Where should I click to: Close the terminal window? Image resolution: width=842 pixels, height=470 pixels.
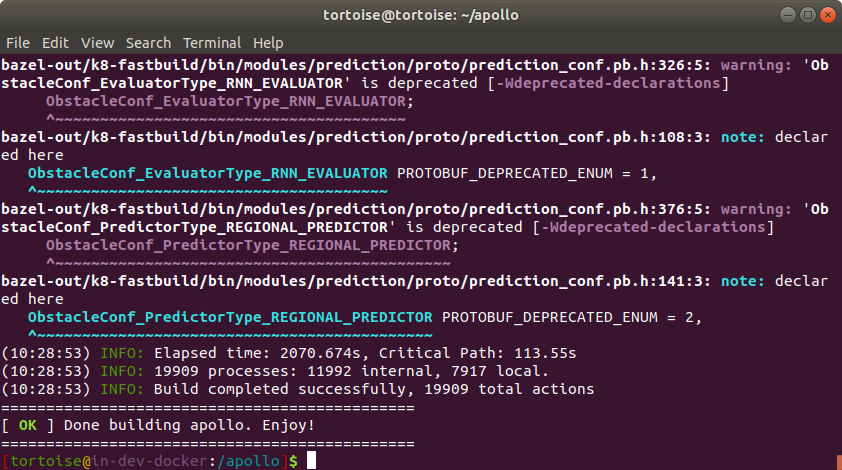(828, 15)
